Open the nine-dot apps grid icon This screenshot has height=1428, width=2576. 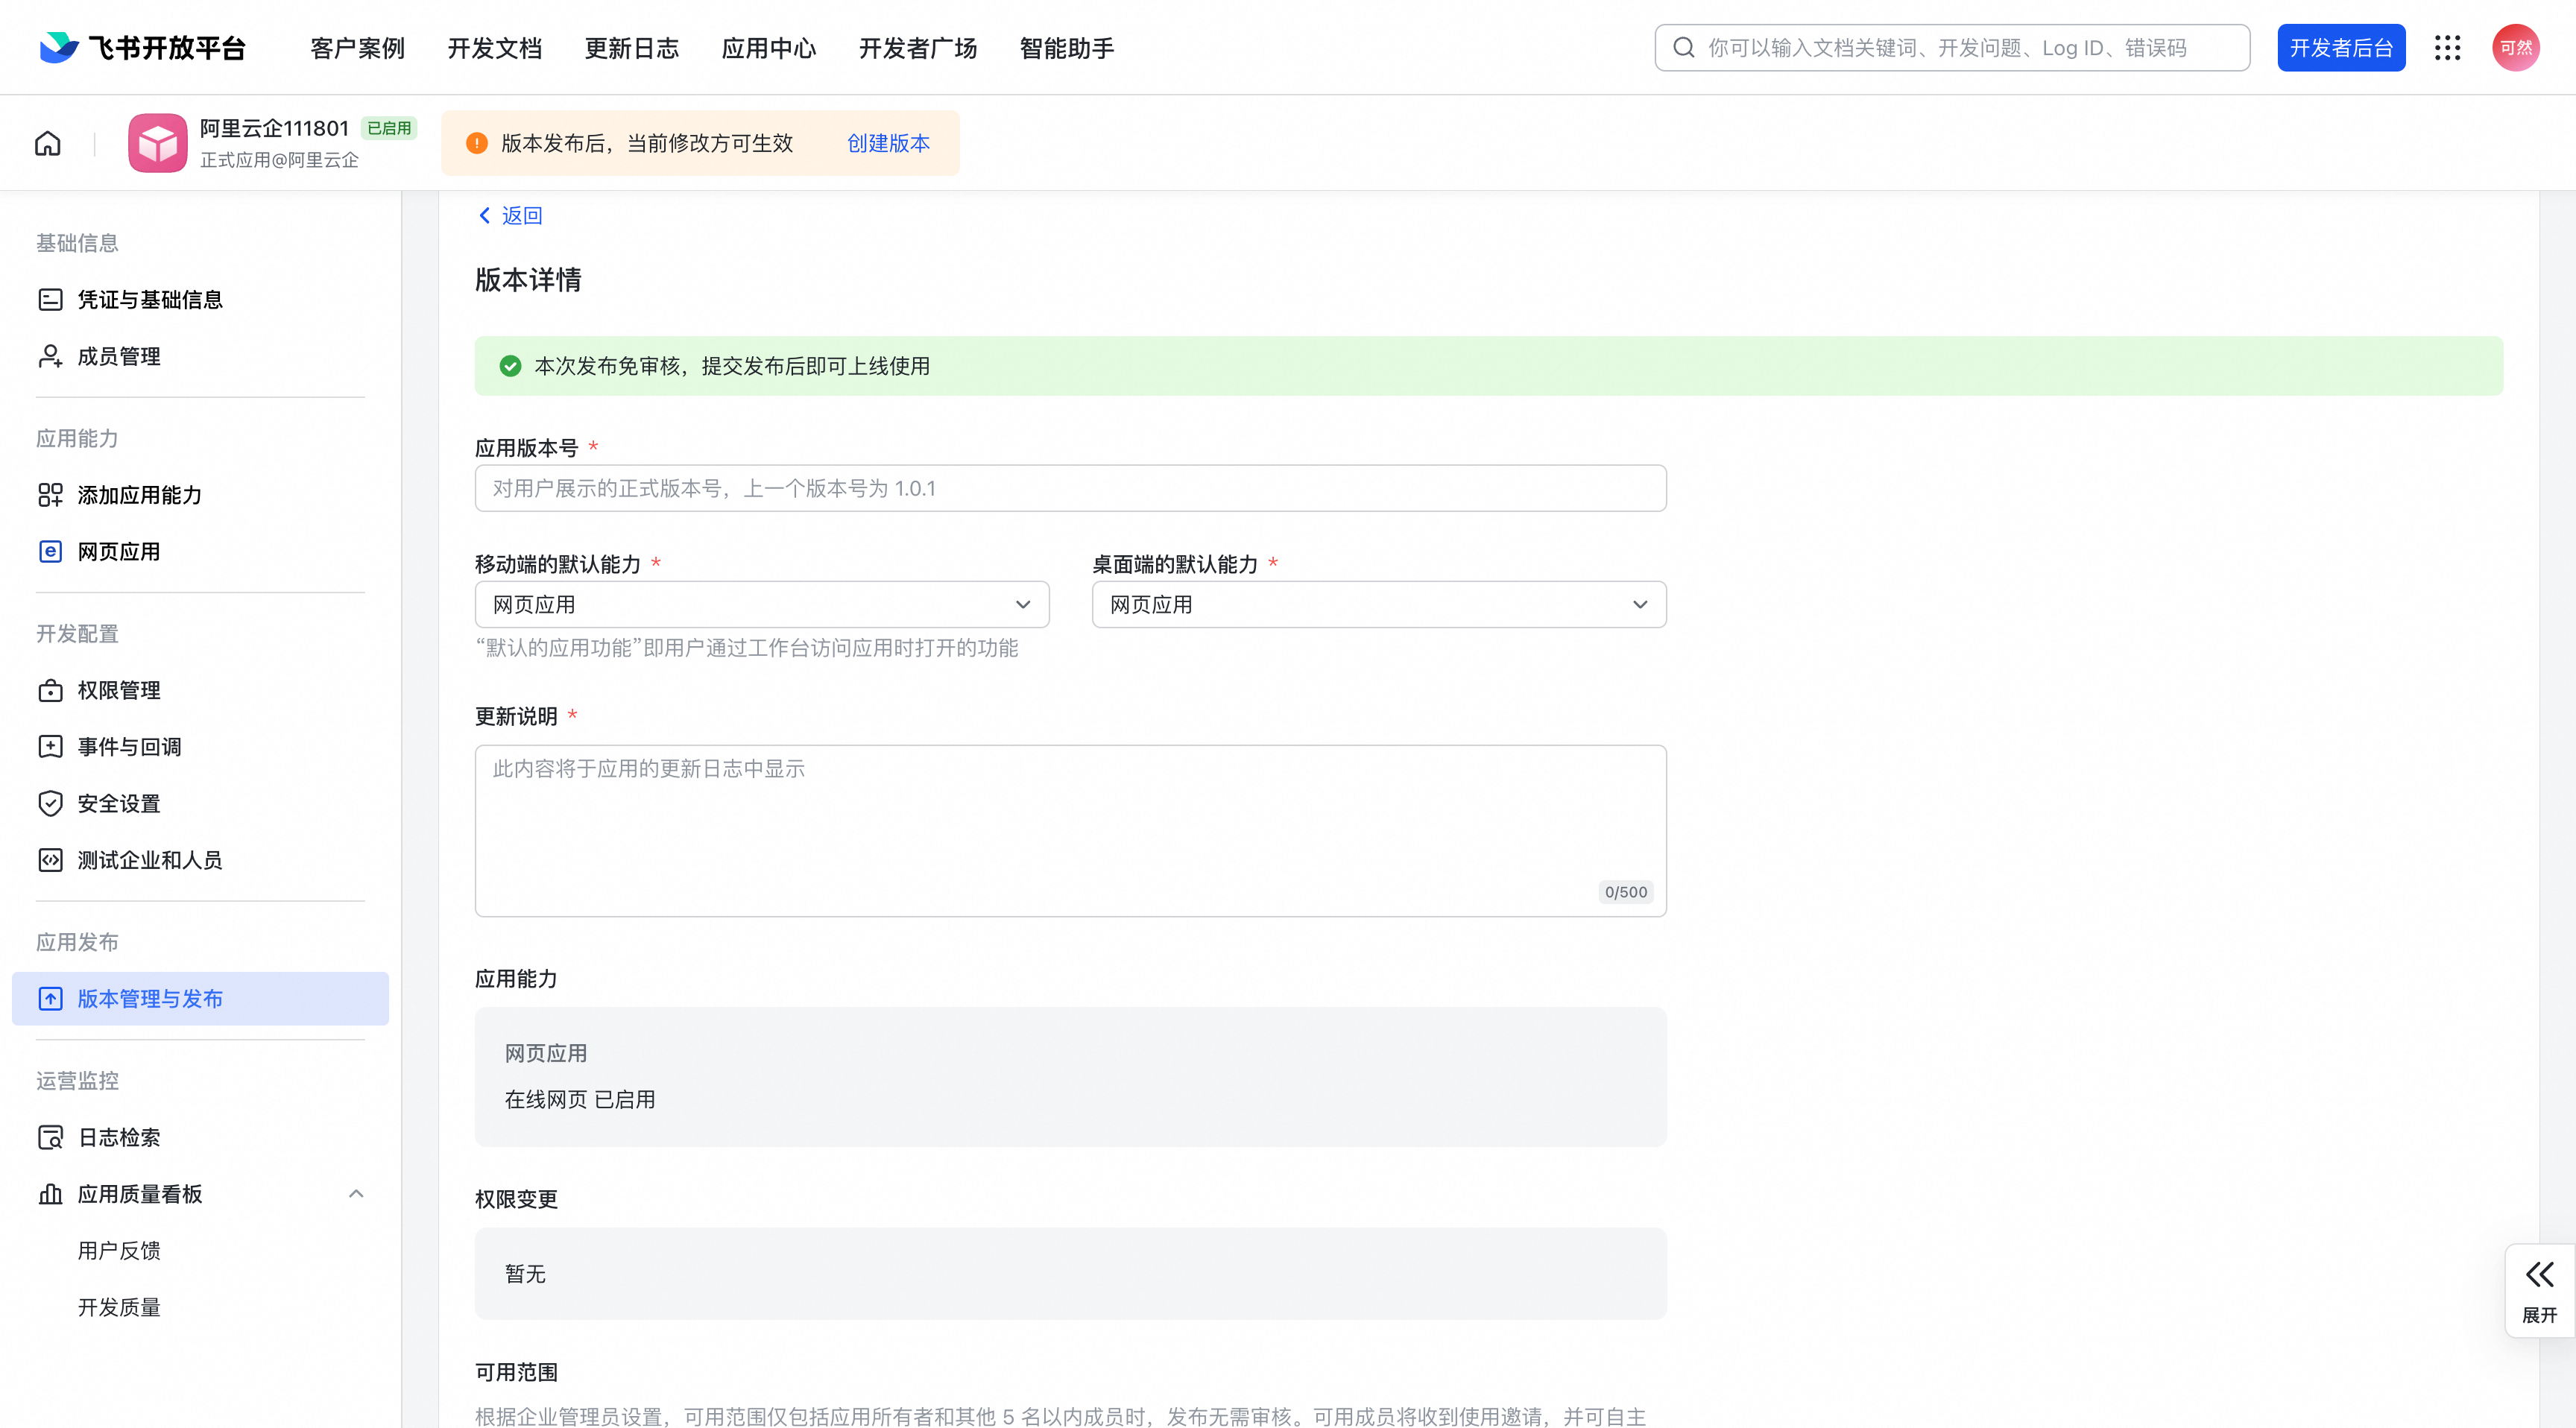tap(2447, 48)
